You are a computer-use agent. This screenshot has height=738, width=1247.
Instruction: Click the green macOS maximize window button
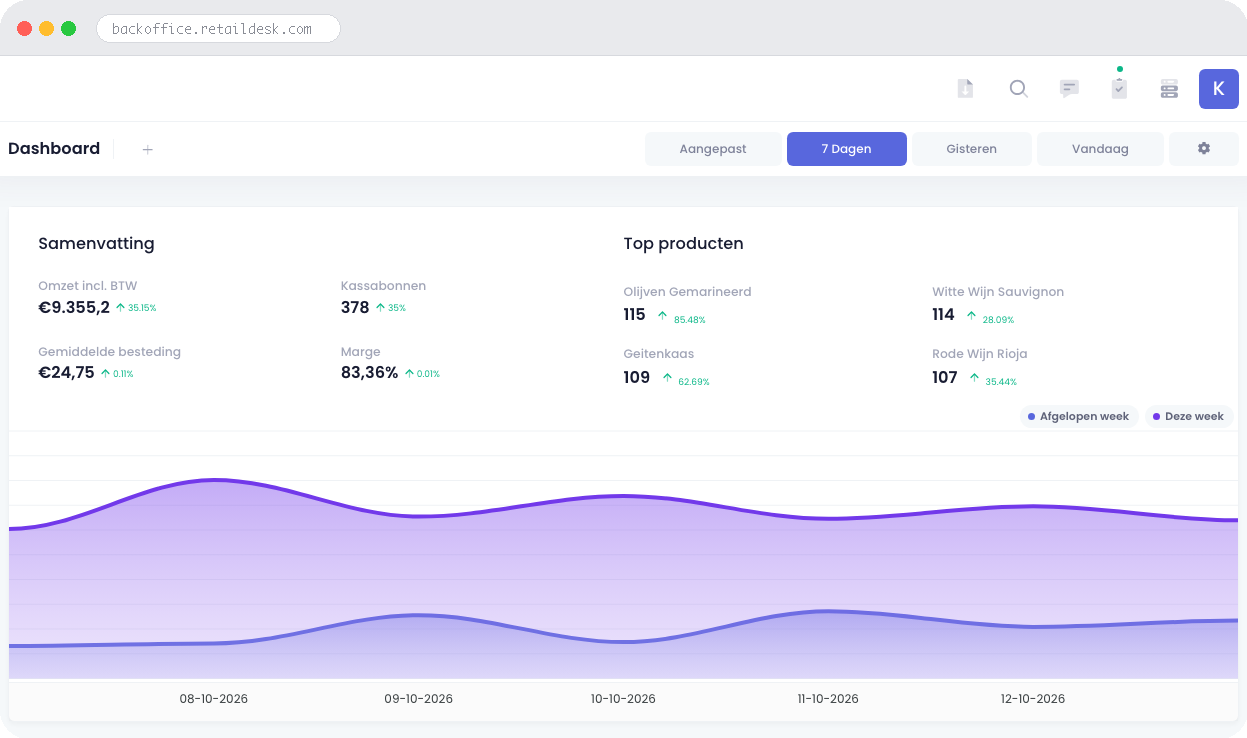point(68,29)
